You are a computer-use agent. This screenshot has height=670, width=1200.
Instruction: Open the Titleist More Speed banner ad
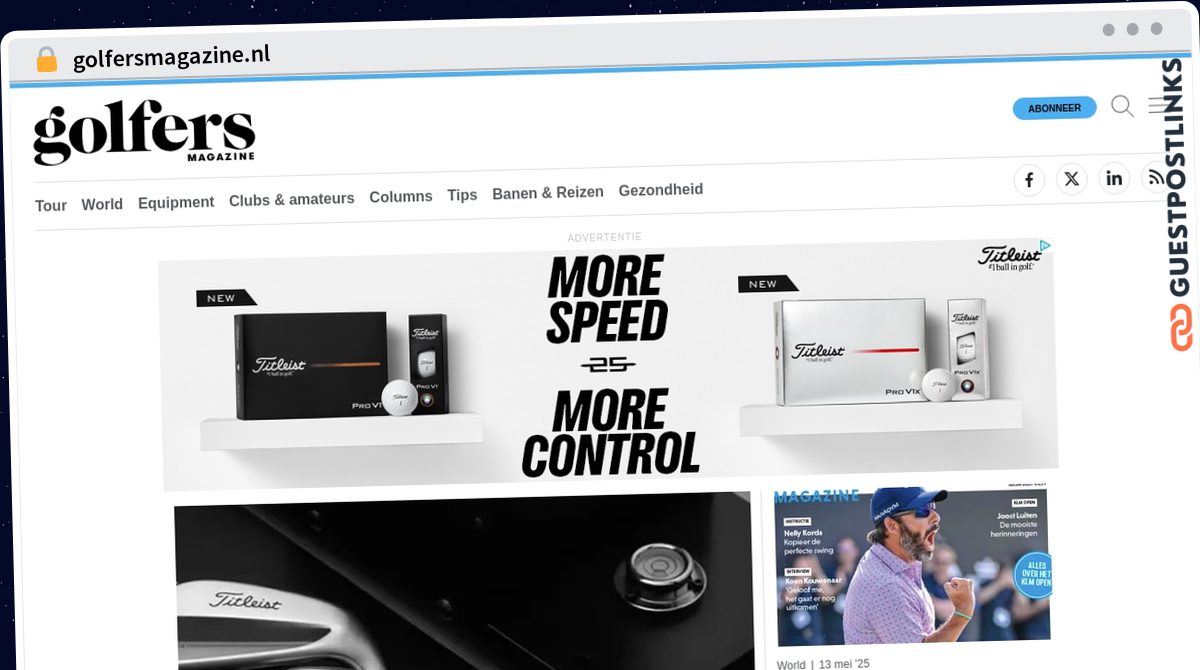[607, 364]
